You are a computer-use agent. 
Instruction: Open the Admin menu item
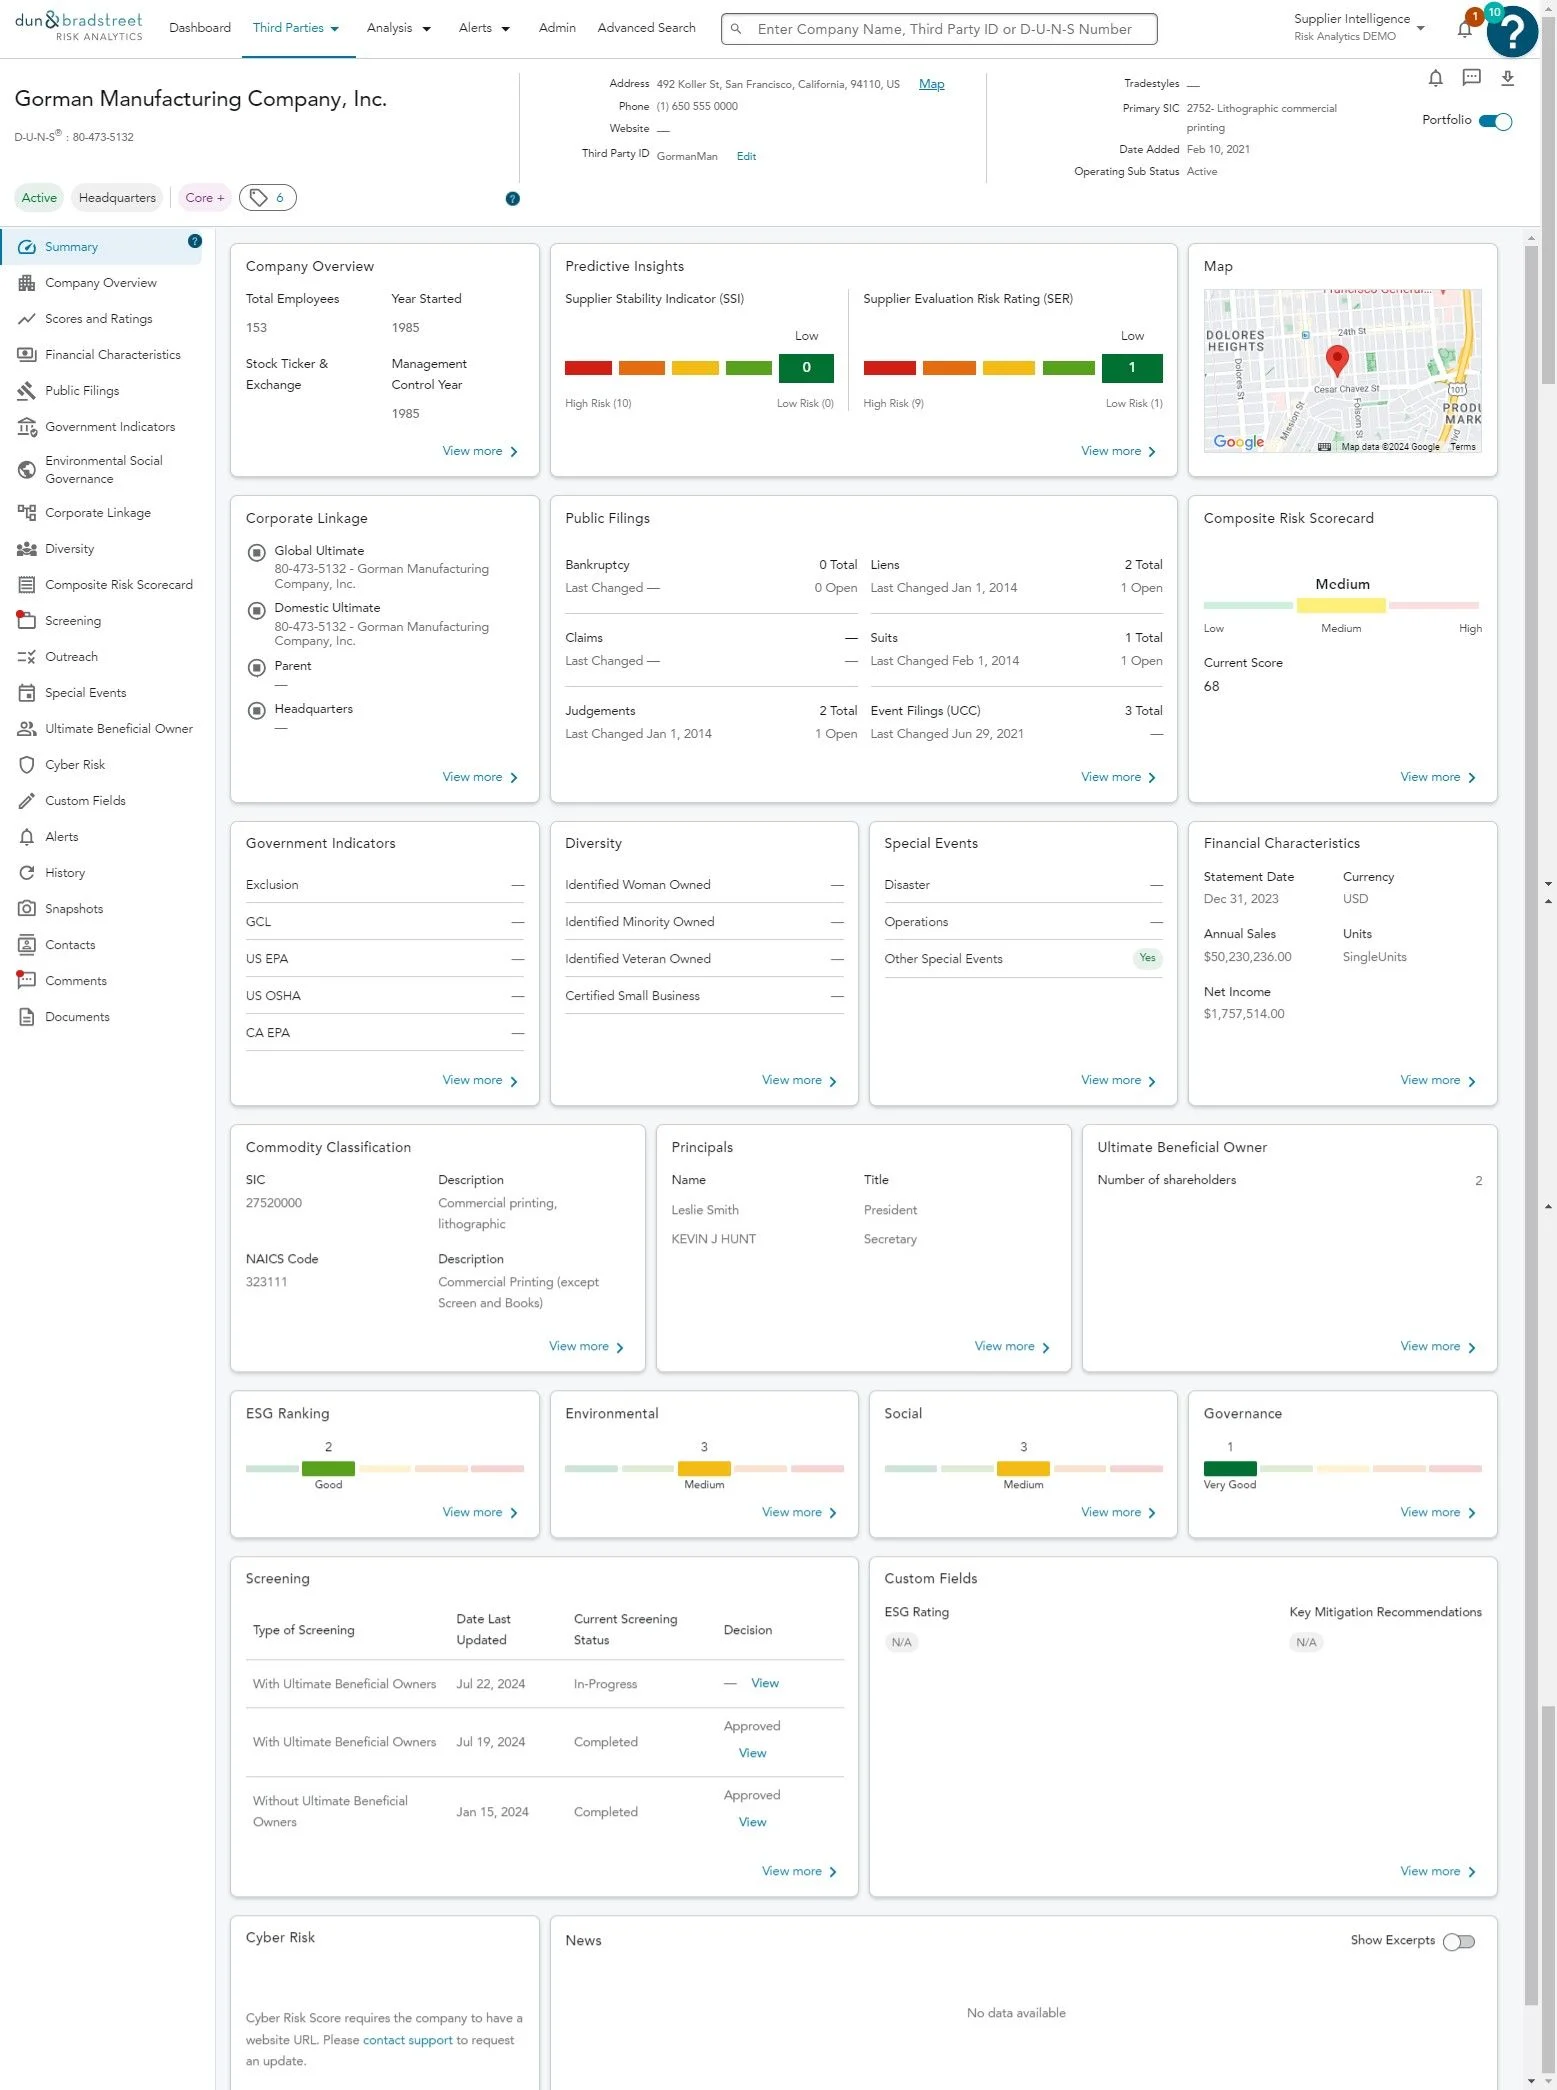[x=557, y=28]
